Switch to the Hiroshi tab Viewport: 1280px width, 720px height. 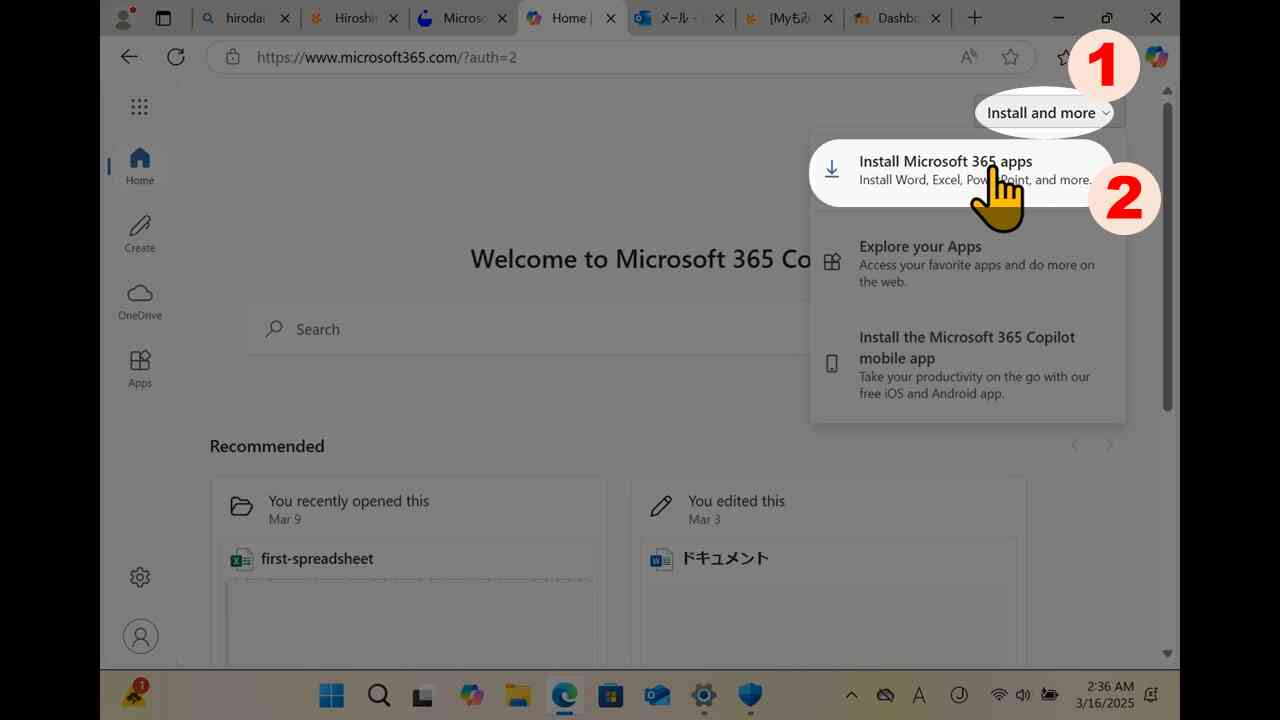coord(354,18)
